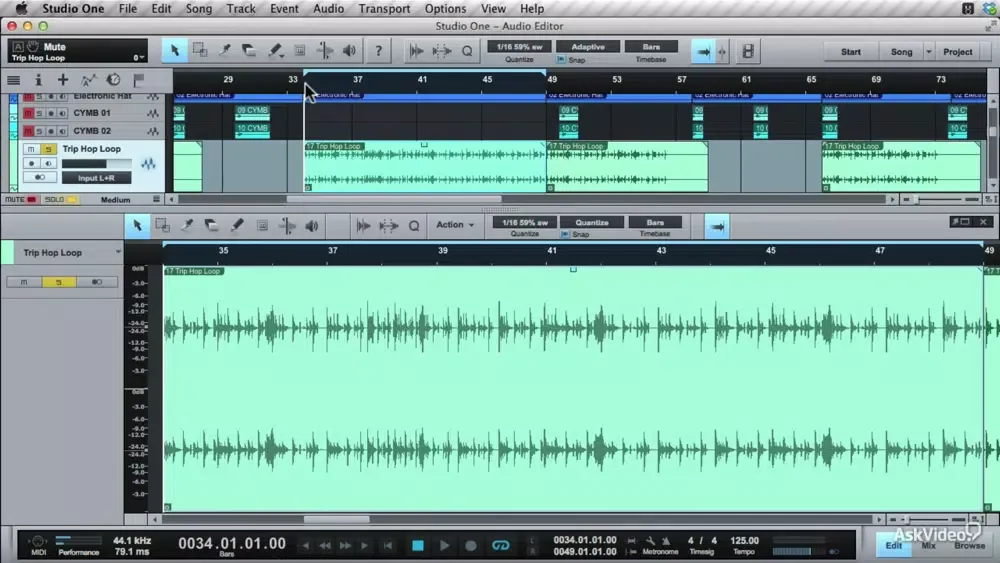Open the inspector info icon

click(x=38, y=80)
